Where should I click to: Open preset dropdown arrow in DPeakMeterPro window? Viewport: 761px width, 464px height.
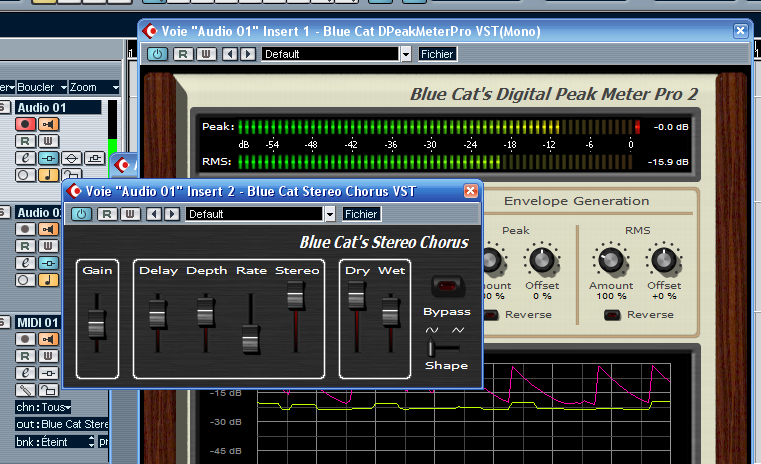pos(406,54)
